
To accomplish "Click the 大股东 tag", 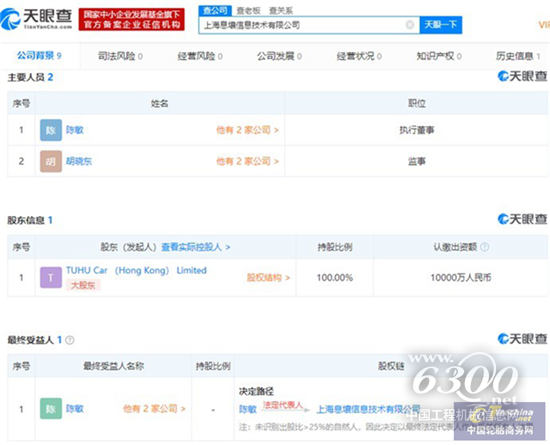I will 83,285.
